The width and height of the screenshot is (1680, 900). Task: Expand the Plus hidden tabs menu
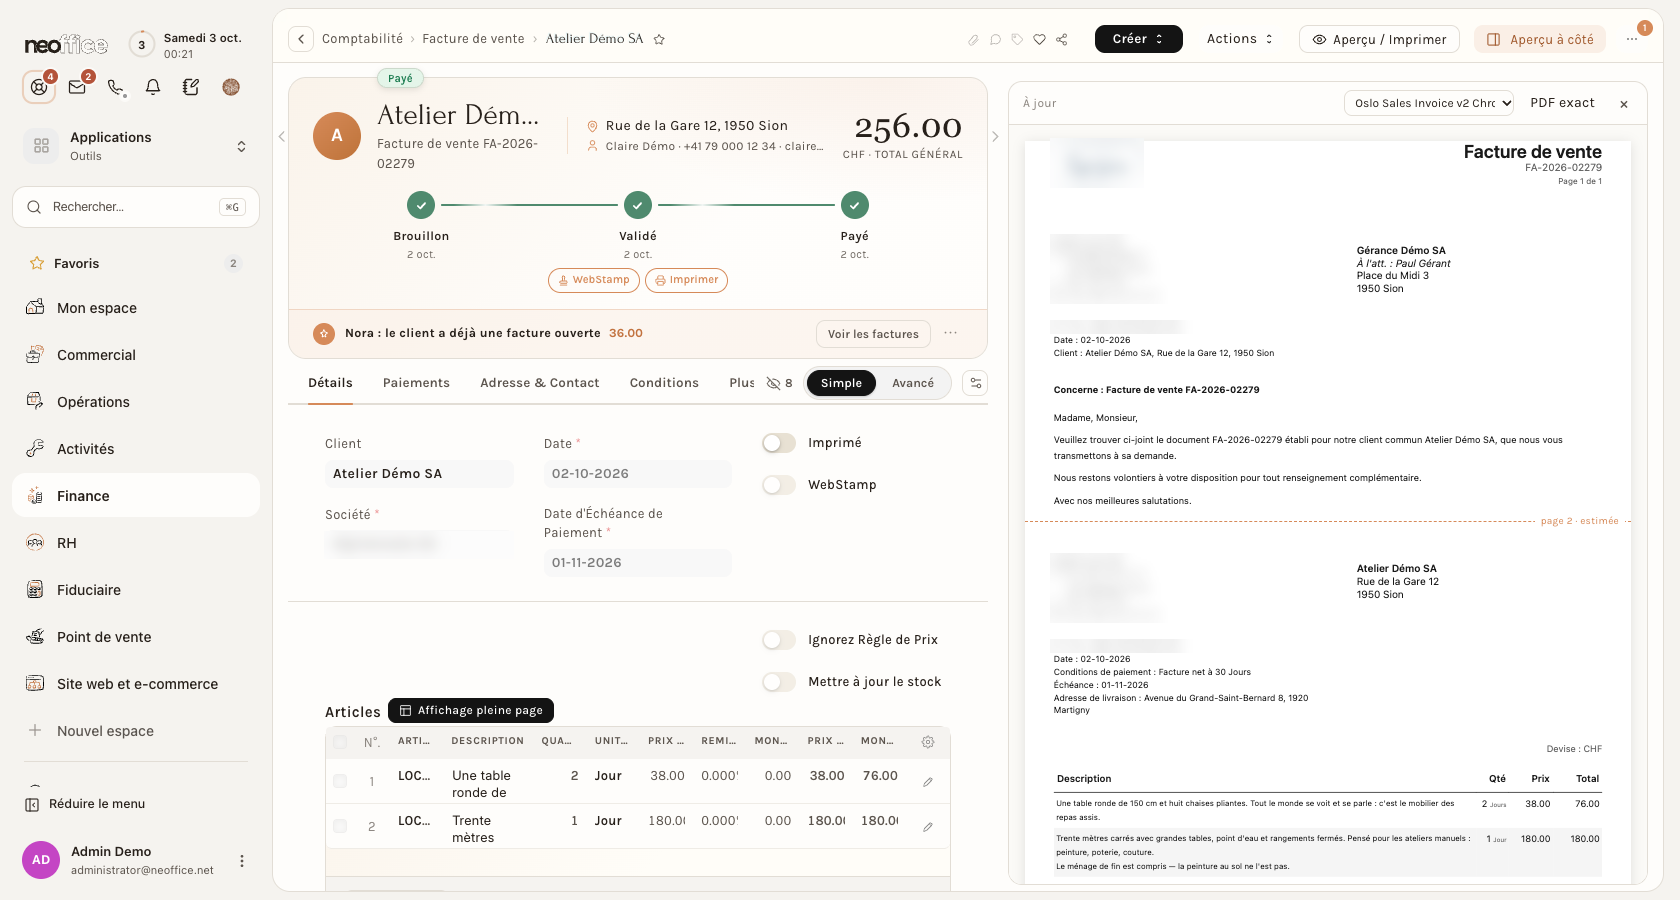(x=742, y=383)
